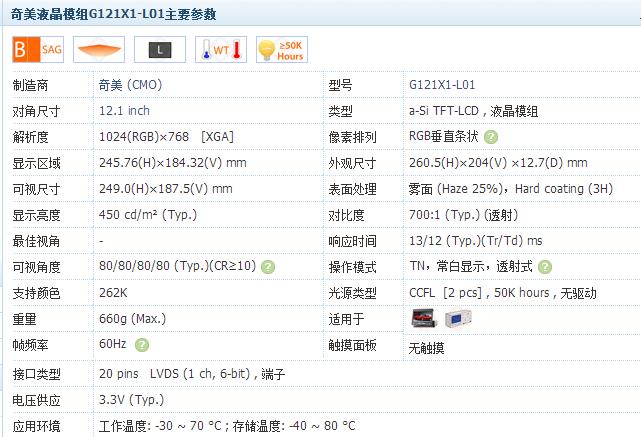Open the G121X1-L01 model link
The height and width of the screenshot is (437, 641).
[x=442, y=85]
